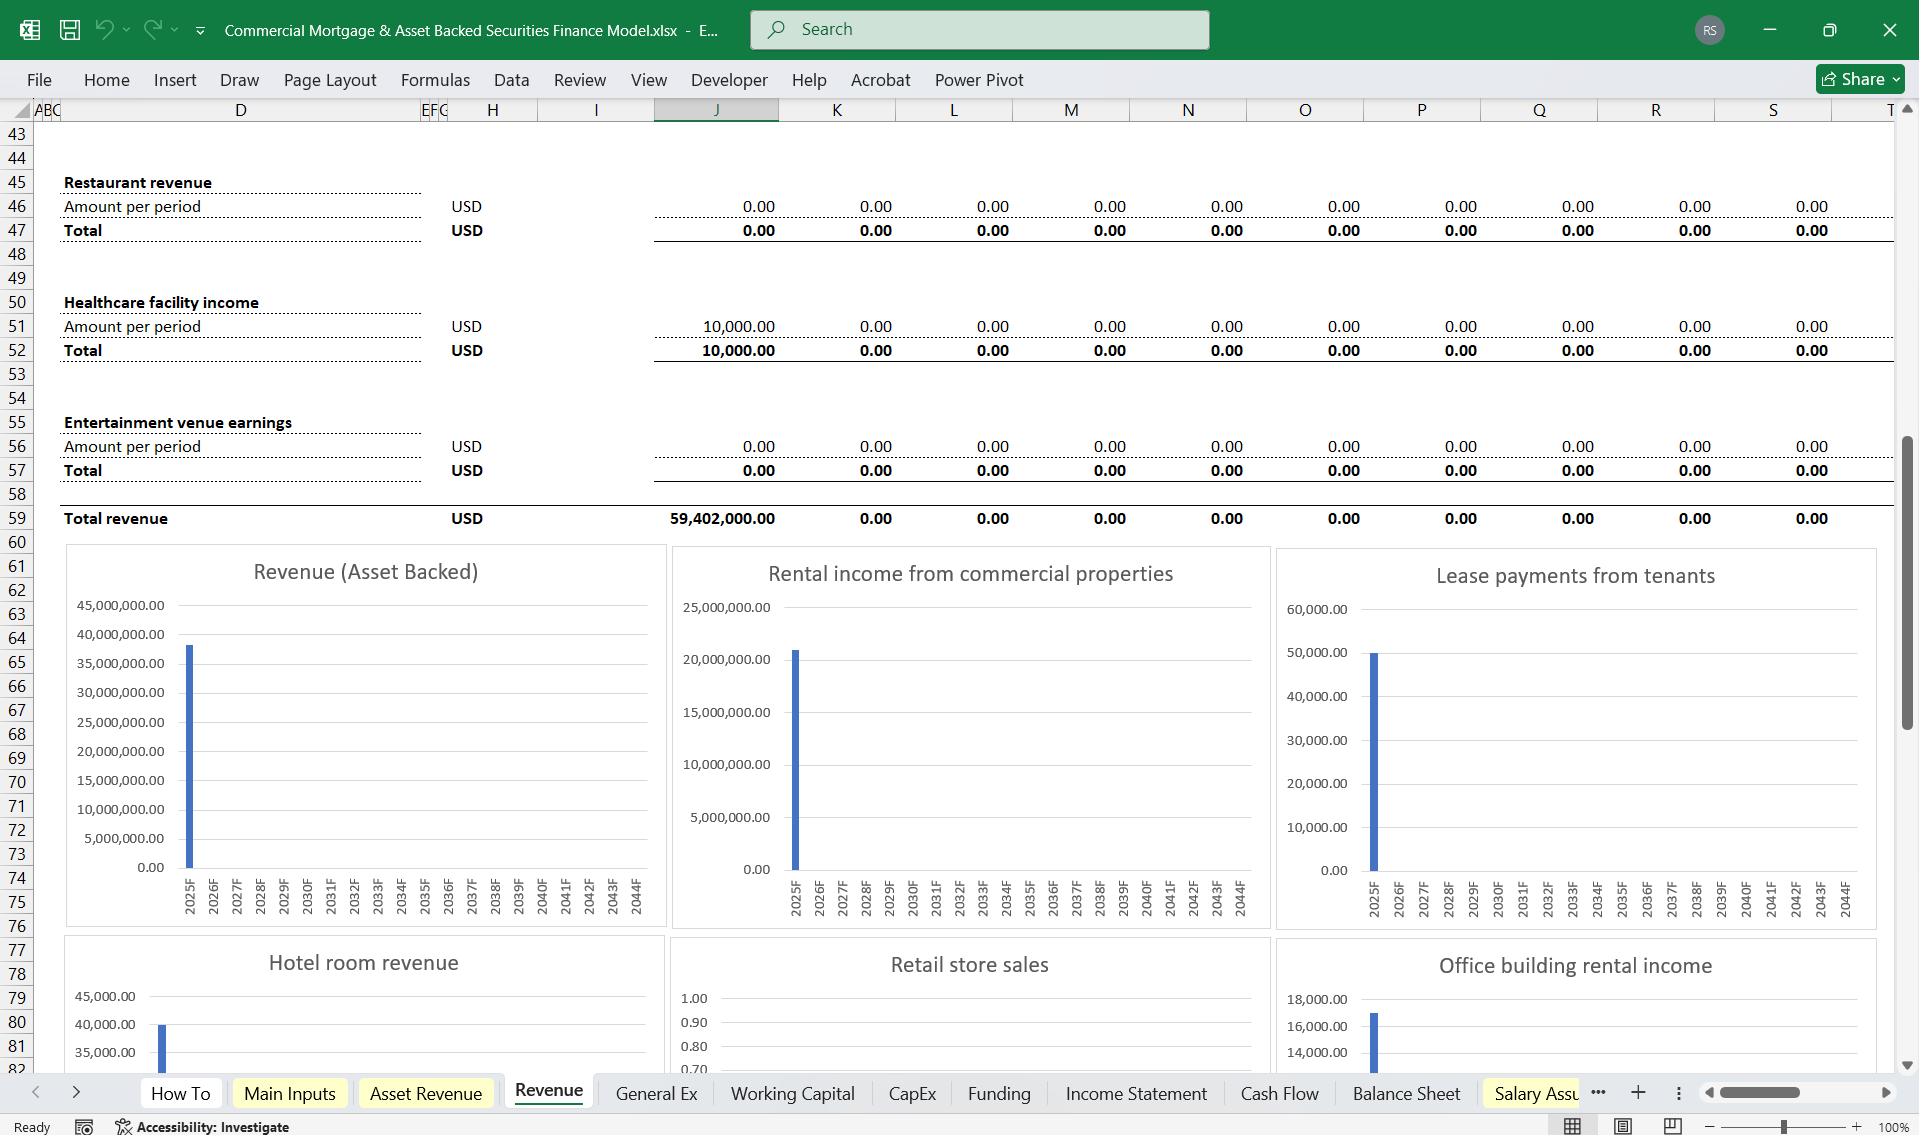Click the macro recording status bar icon

coord(84,1127)
